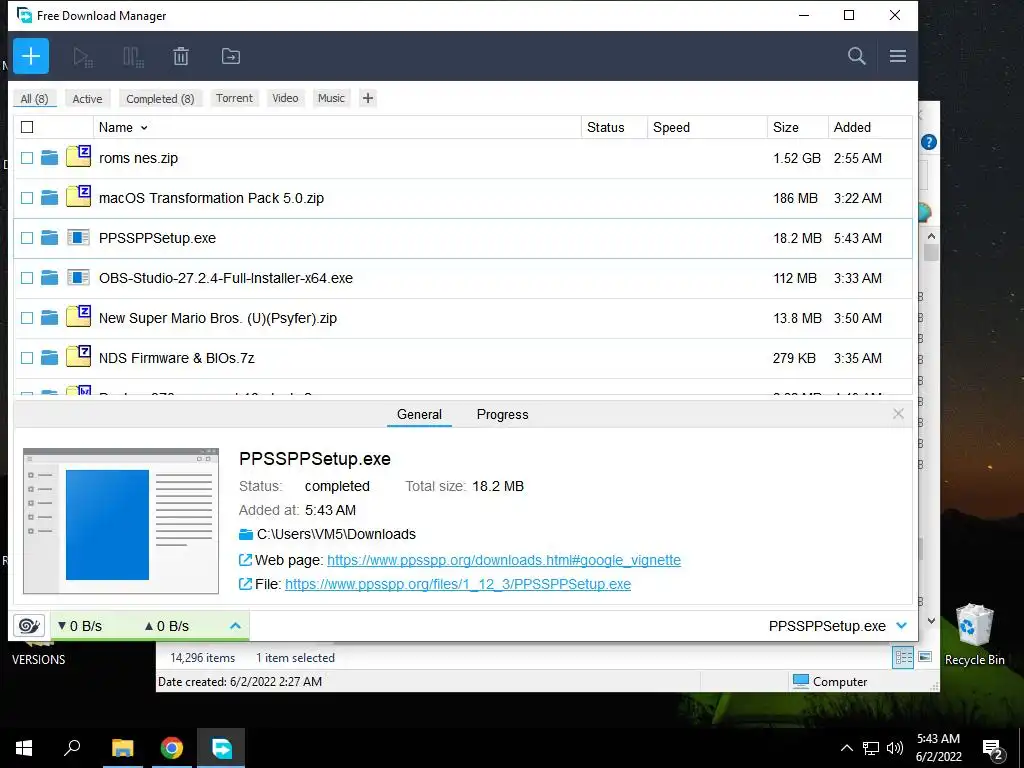
Task: Click the help question mark icon
Action: [x=929, y=142]
